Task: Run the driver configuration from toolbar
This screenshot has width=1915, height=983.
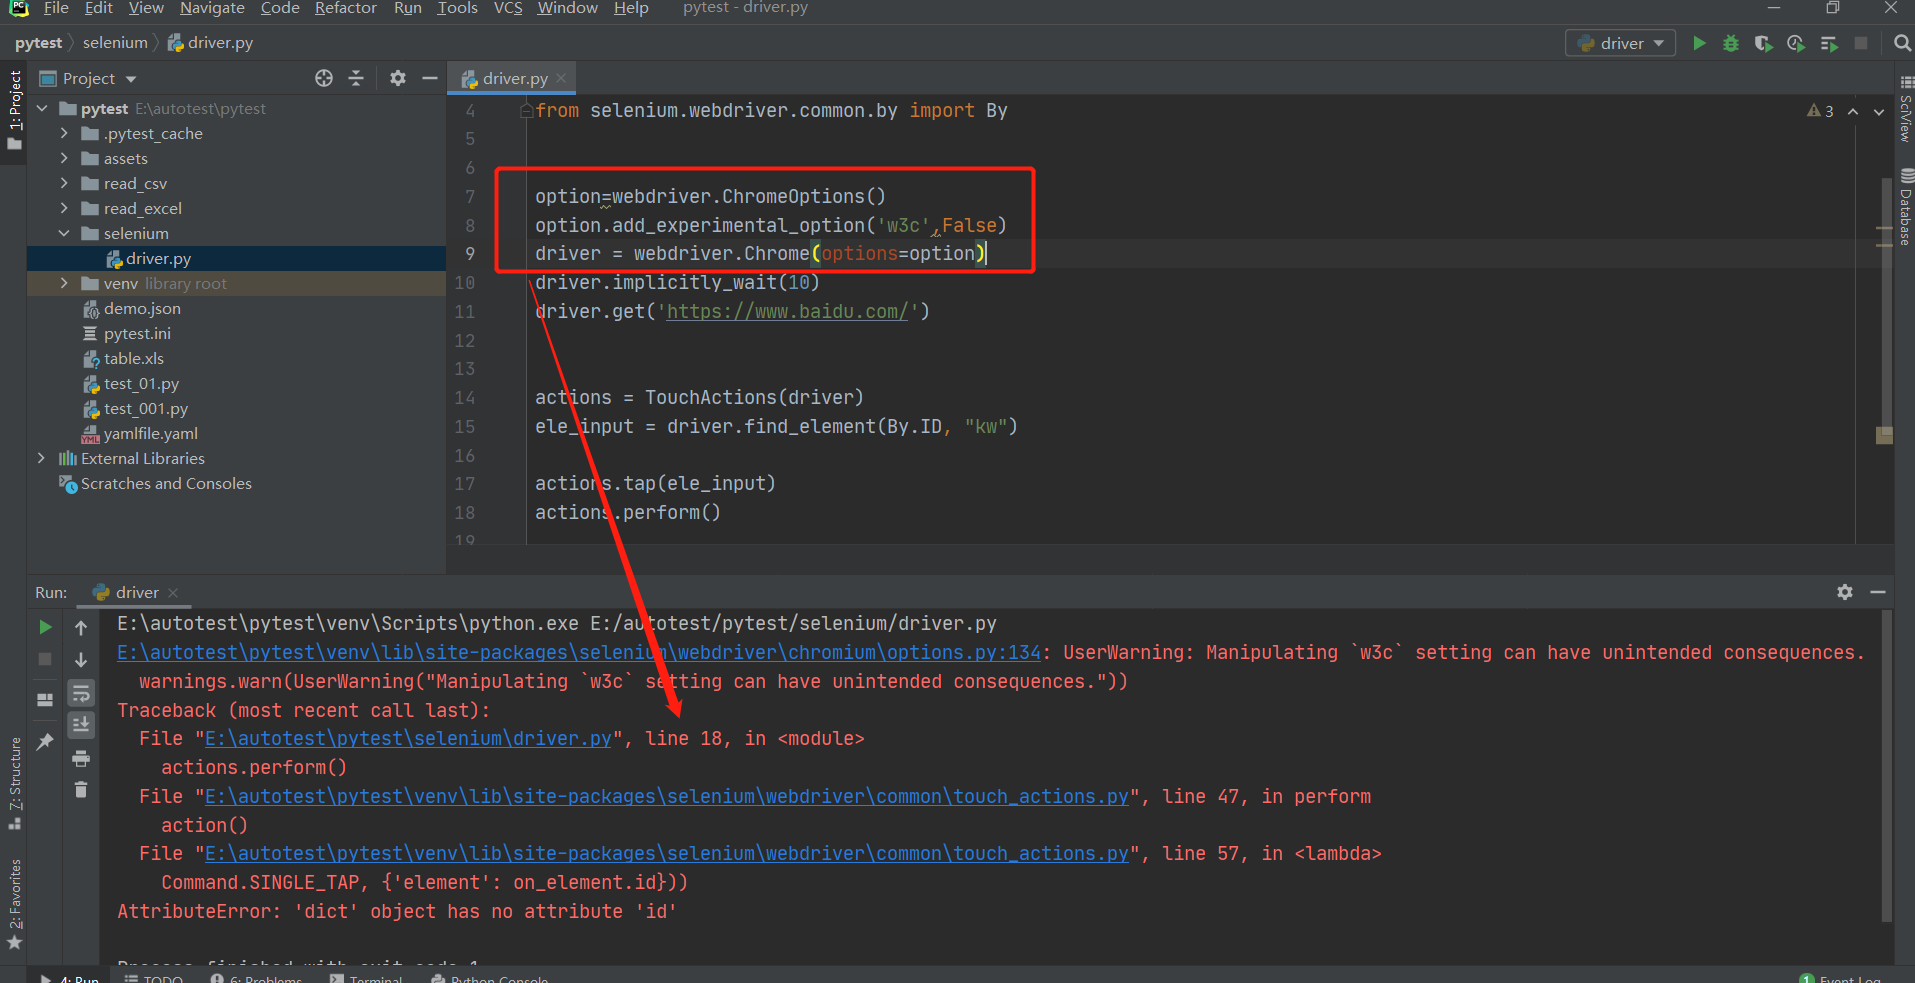Action: [1699, 43]
